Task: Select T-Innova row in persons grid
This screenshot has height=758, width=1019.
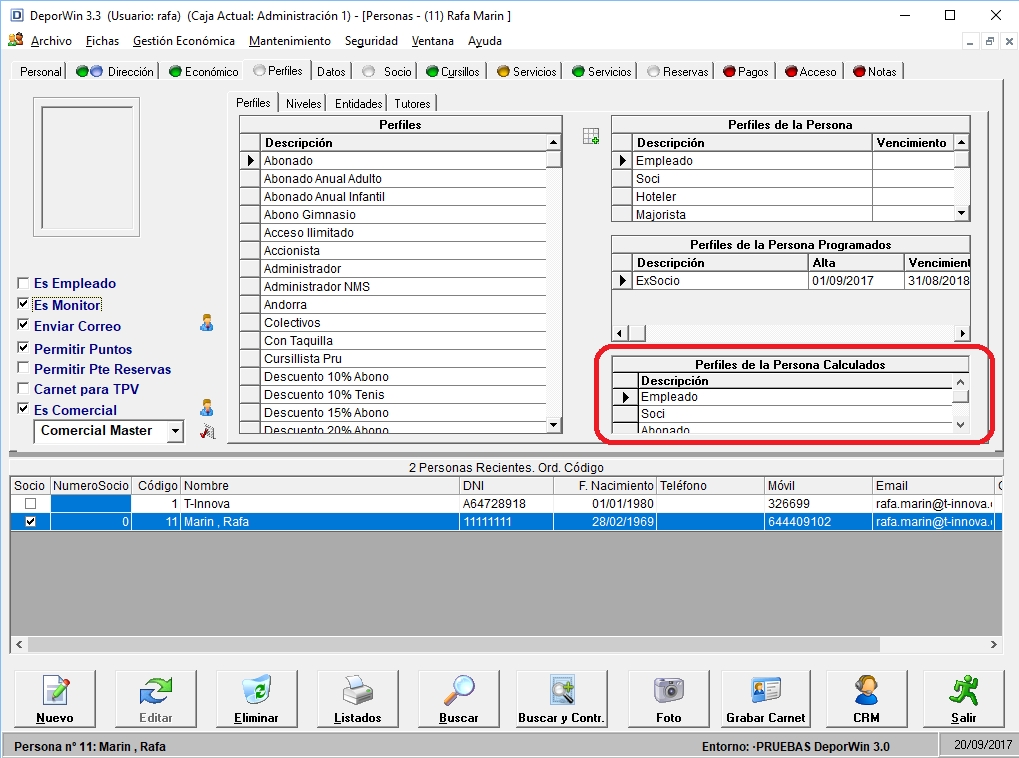Action: [506, 504]
